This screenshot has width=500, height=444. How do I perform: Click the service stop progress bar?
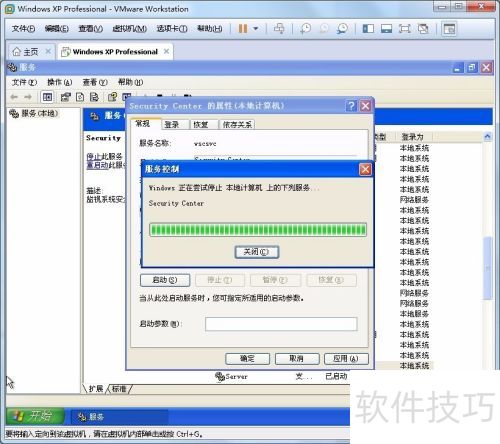[258, 230]
